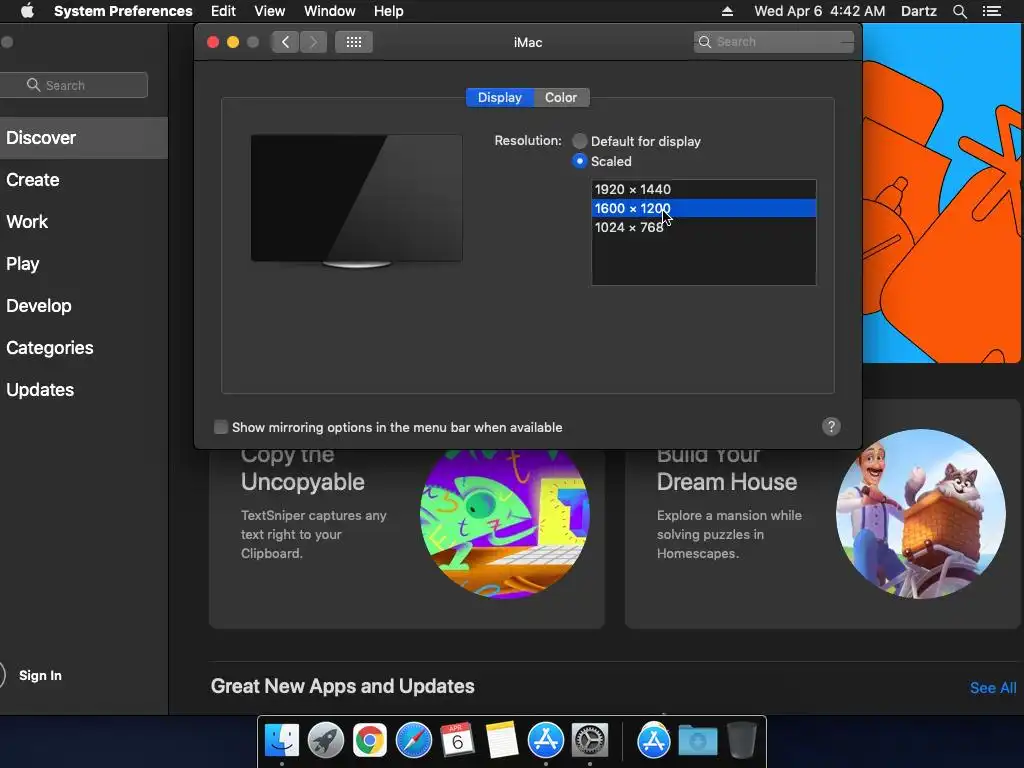This screenshot has height=768, width=1024.
Task: Open the System Preferences menu
Action: click(123, 11)
